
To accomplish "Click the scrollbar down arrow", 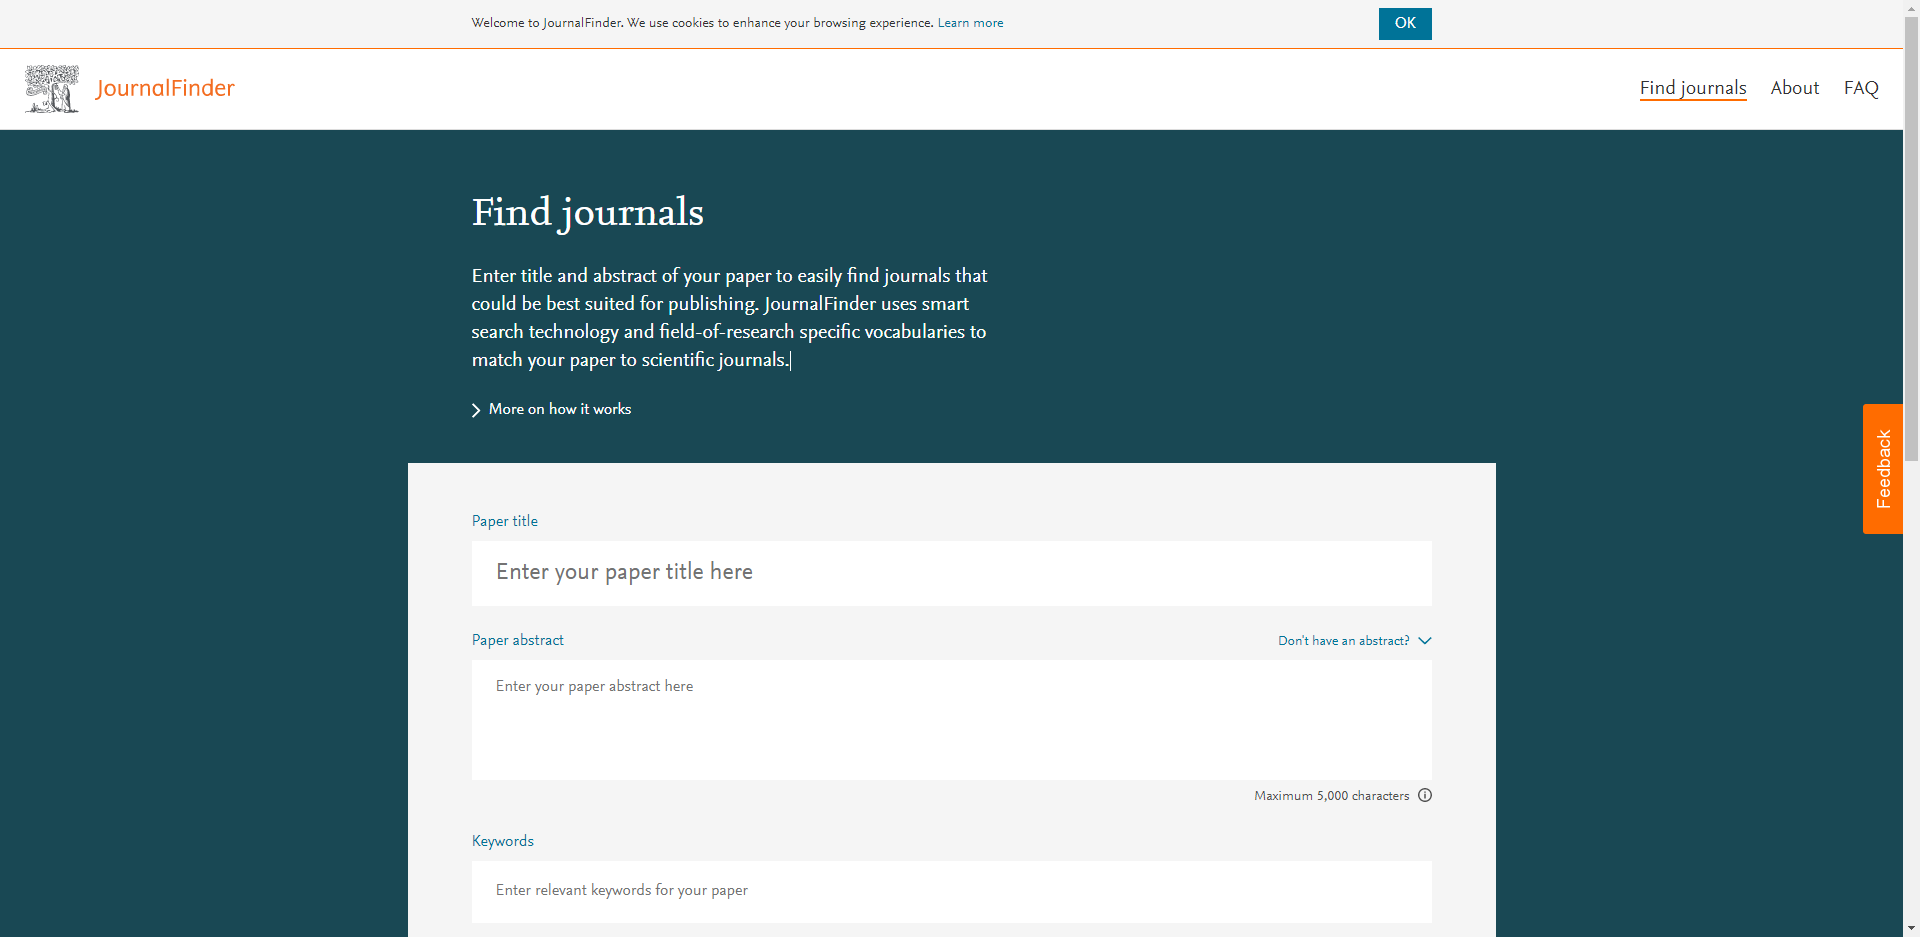I will 1911,928.
